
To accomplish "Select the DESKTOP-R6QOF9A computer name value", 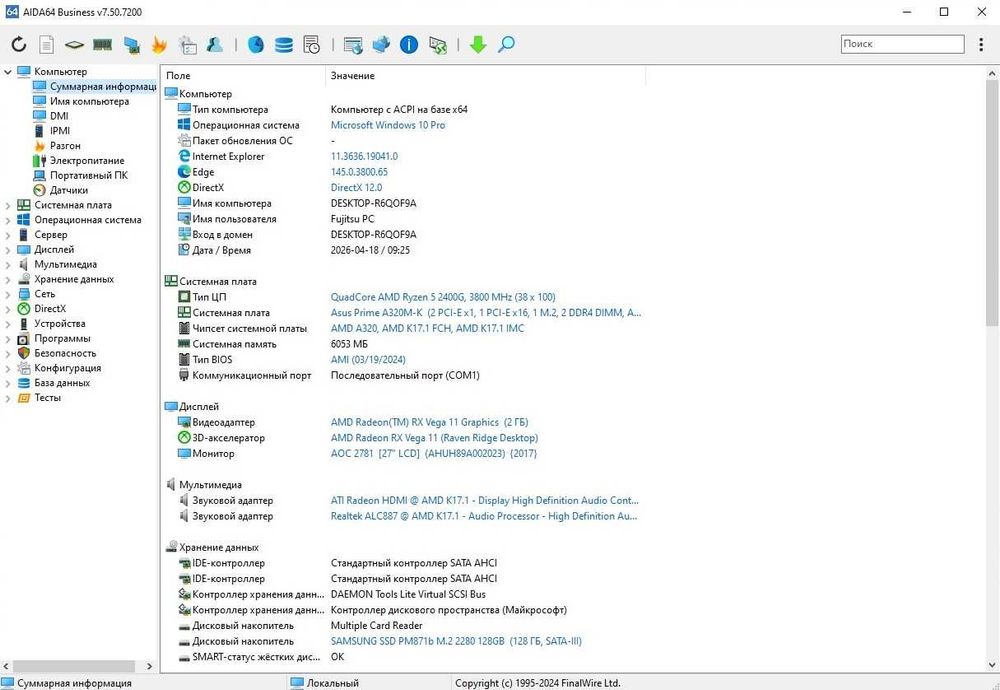I will point(373,203).
